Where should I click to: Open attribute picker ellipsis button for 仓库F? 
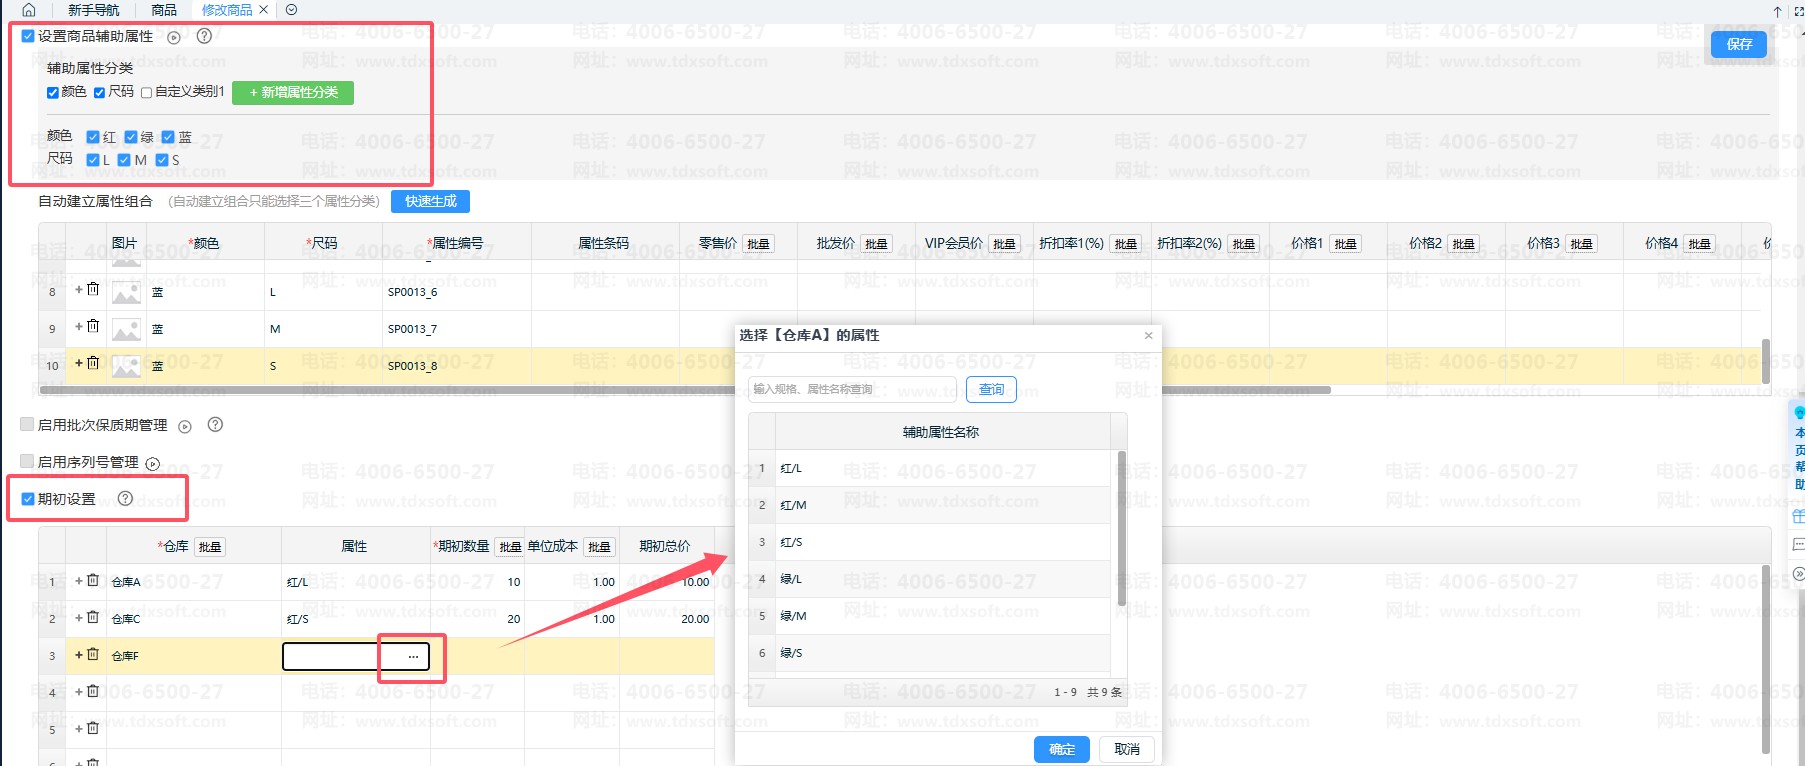413,656
